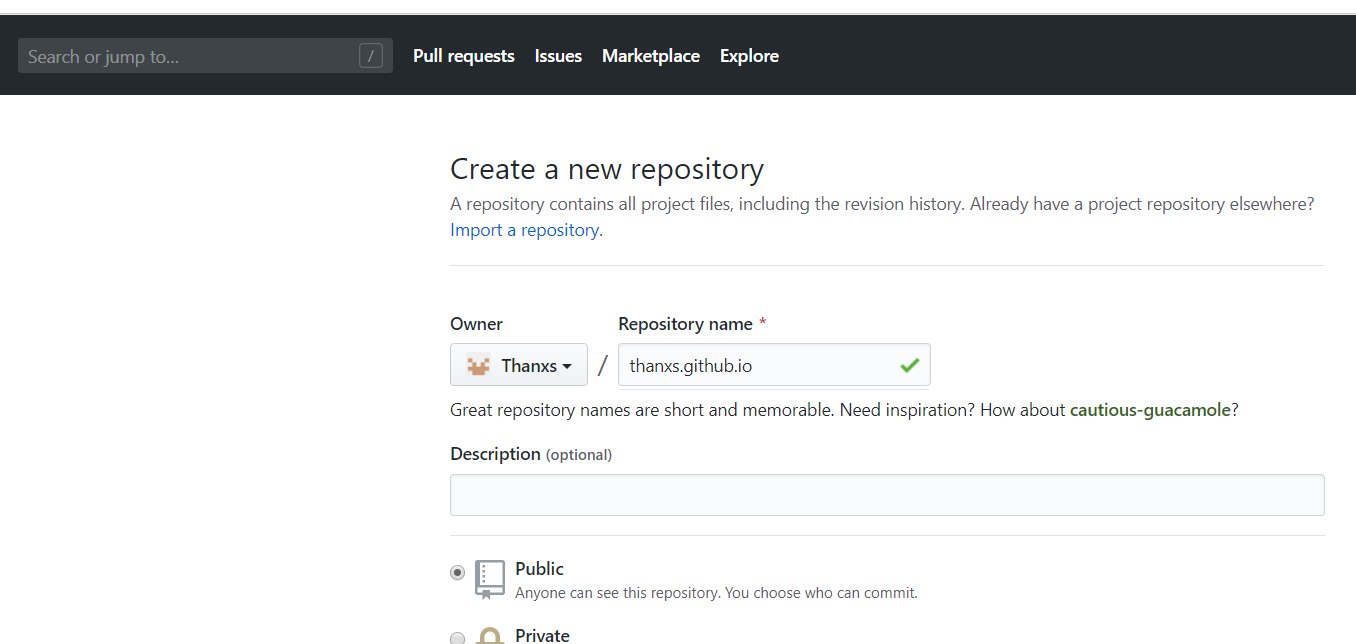This screenshot has height=644, width=1356.
Task: Open the Owner dropdown showing Thanxs
Action: 518,365
